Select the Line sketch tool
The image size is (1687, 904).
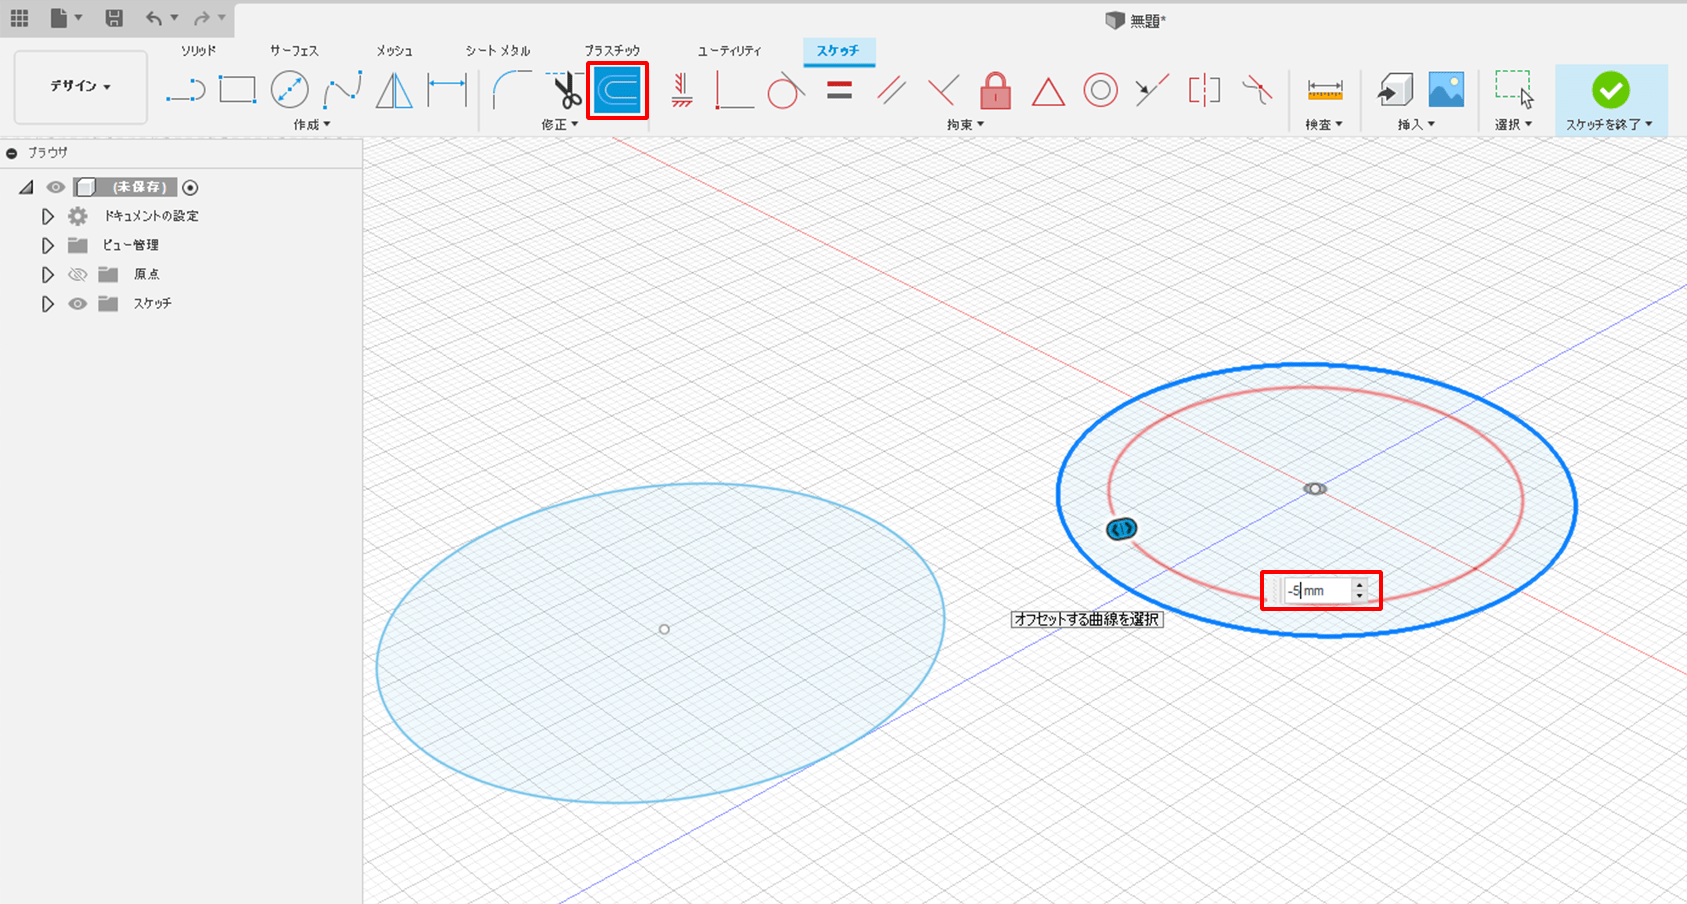click(x=186, y=91)
